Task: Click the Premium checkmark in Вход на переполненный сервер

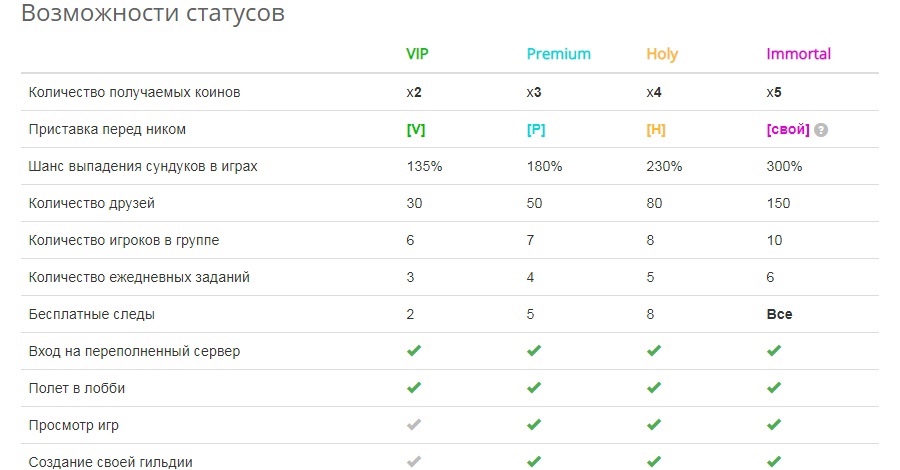Action: pyautogui.click(x=534, y=350)
